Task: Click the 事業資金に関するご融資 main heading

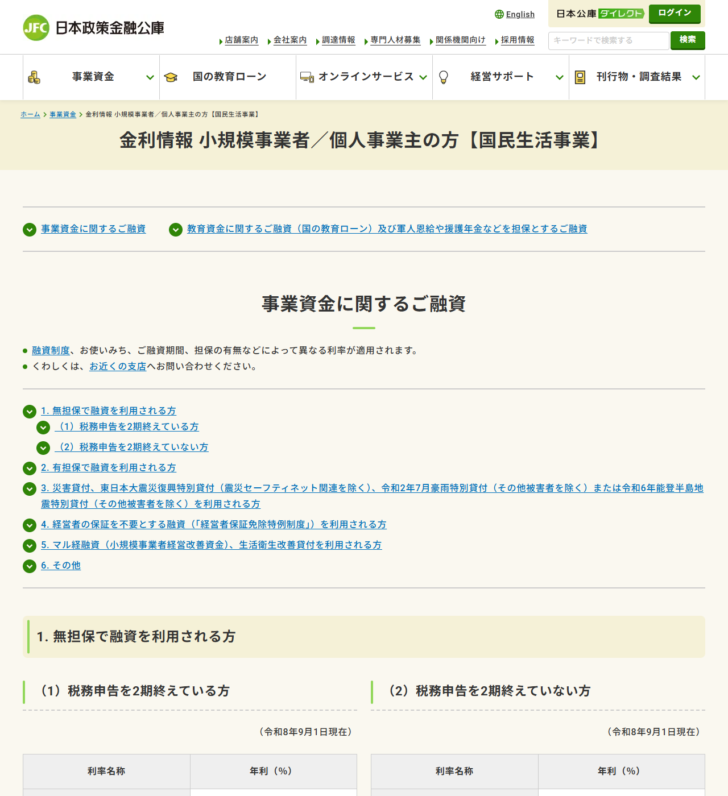Action: [364, 304]
